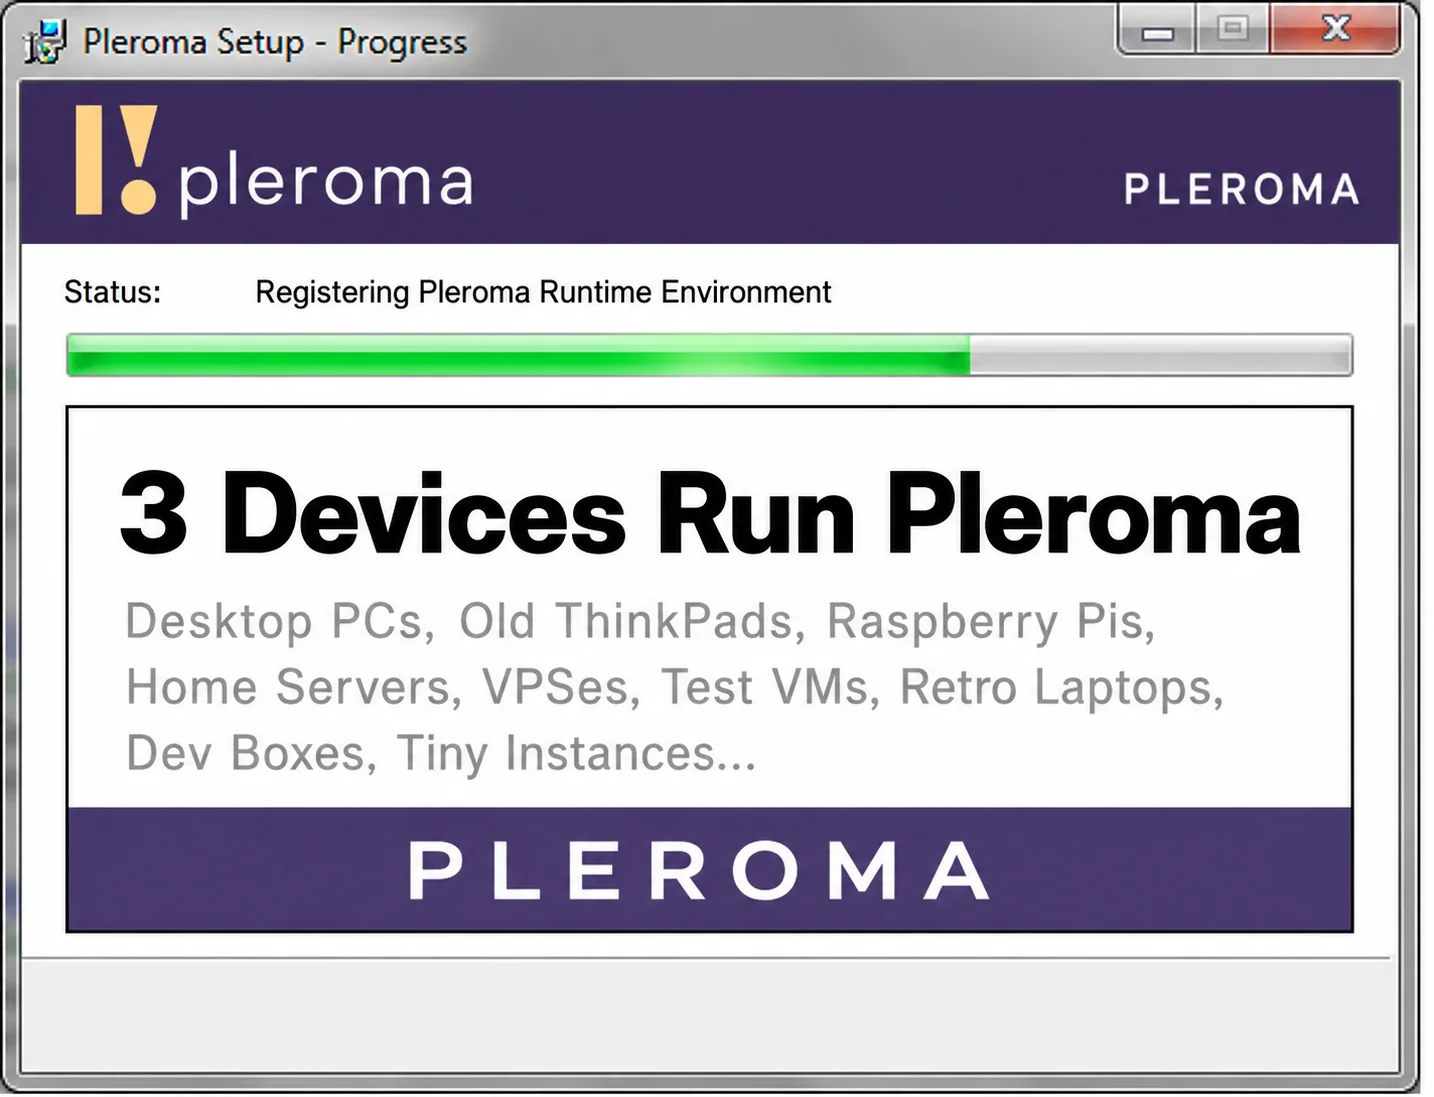The image size is (1434, 1097).
Task: Click the "Registering Pleroma Runtime Environment" status text
Action: coord(543,292)
